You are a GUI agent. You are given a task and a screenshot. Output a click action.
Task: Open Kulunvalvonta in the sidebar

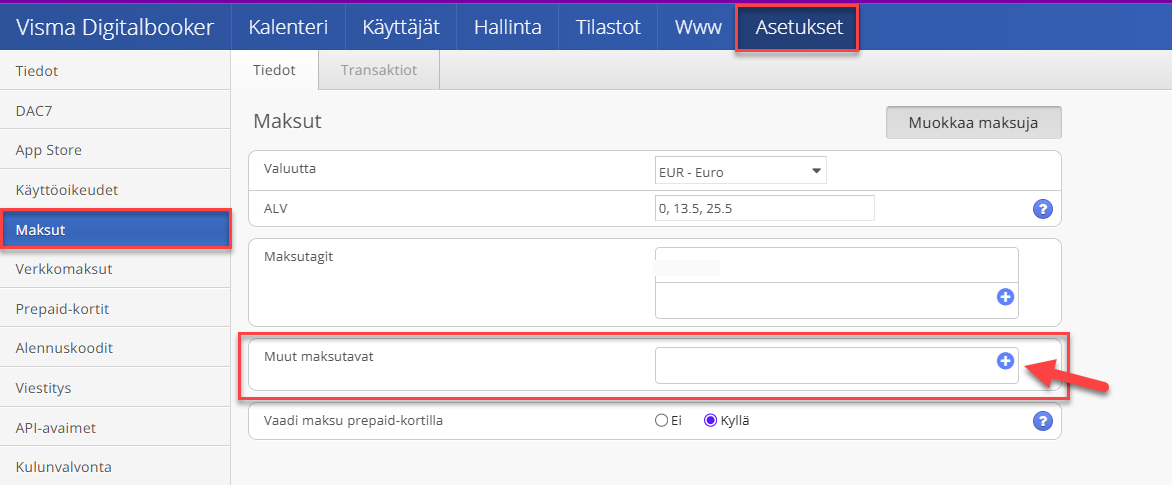coord(115,467)
